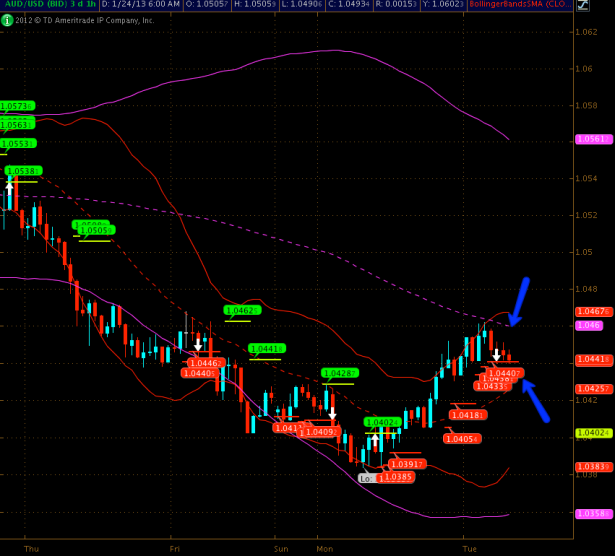Image resolution: width=615 pixels, height=556 pixels.
Task: Select the red 1.0418 price bubble
Action: (466, 414)
